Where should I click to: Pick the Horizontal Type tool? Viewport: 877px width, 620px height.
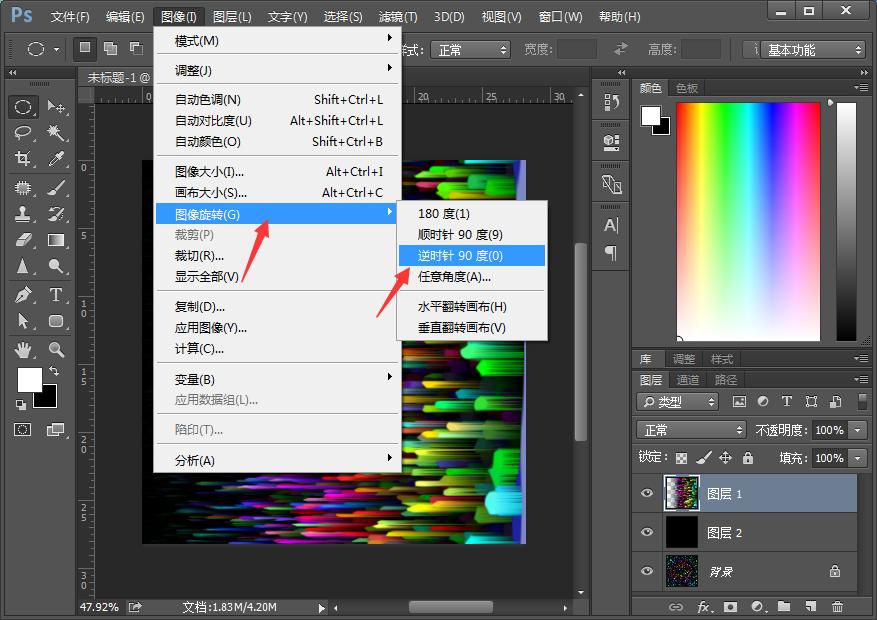[x=56, y=295]
